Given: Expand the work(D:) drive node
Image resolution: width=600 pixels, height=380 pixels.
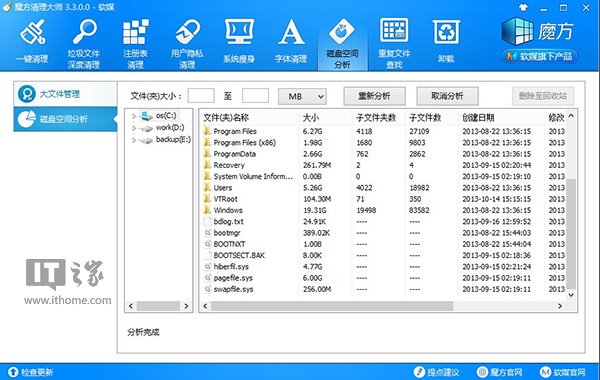Looking at the screenshot, I should pyautogui.click(x=134, y=128).
